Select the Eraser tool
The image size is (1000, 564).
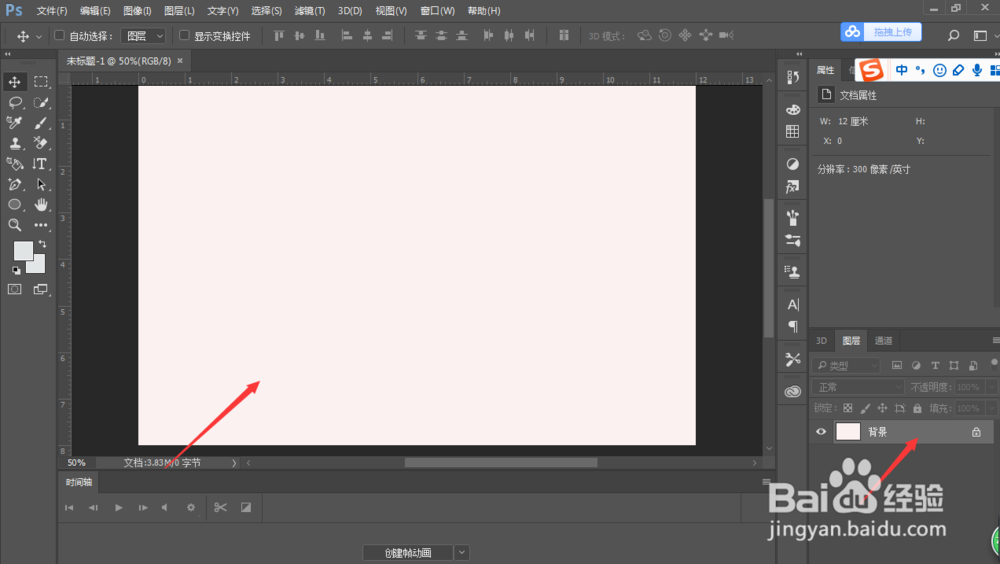(x=41, y=143)
